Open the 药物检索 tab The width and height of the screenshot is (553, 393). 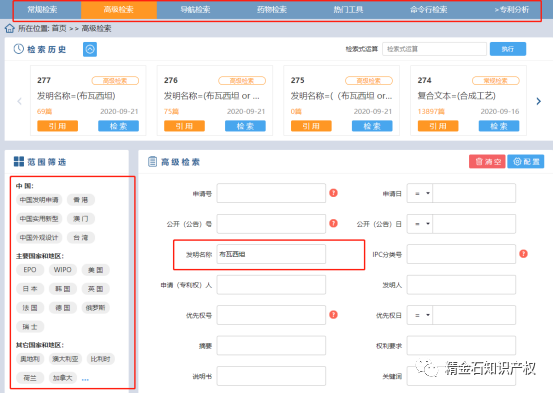tap(272, 10)
